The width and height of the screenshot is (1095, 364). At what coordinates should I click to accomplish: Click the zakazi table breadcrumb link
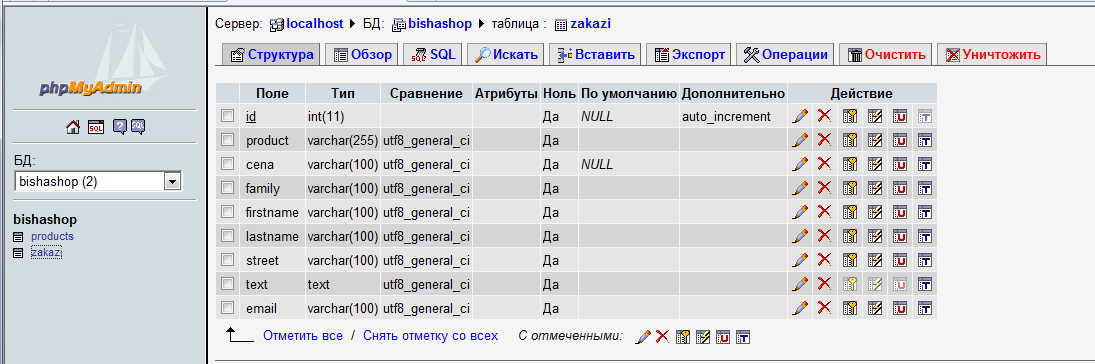point(591,23)
